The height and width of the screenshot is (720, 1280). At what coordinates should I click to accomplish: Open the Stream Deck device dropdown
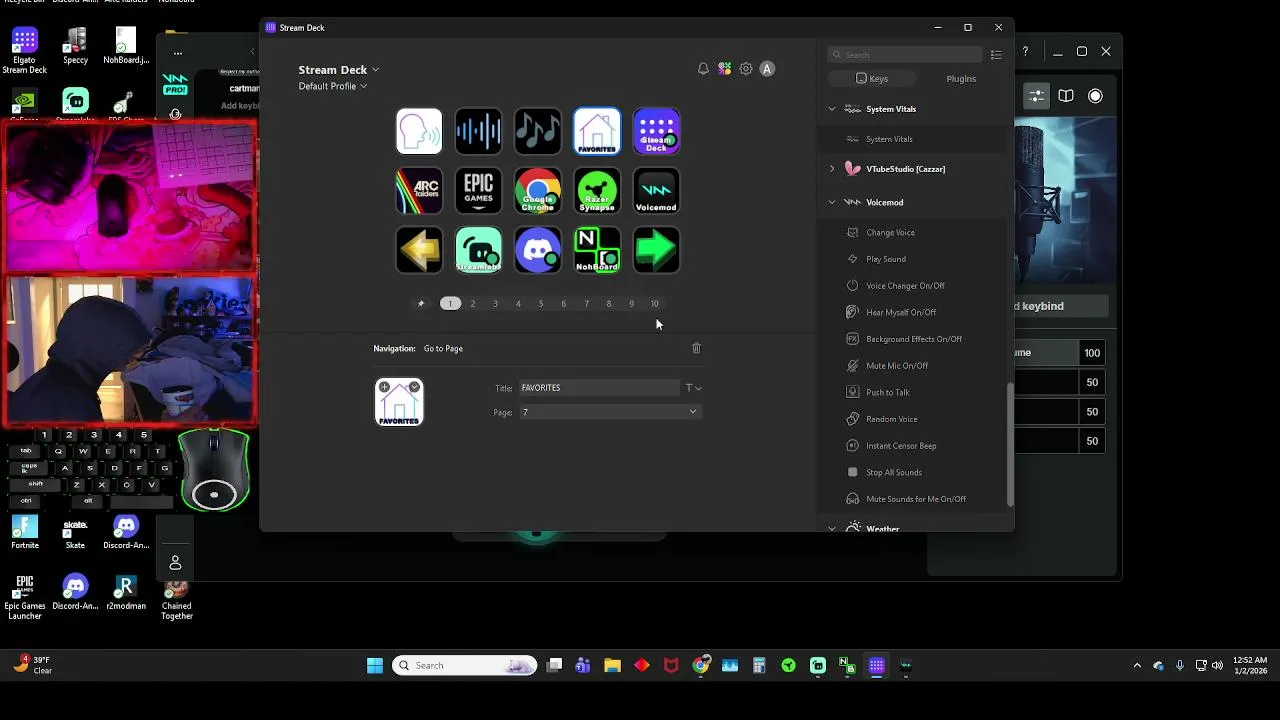click(338, 70)
